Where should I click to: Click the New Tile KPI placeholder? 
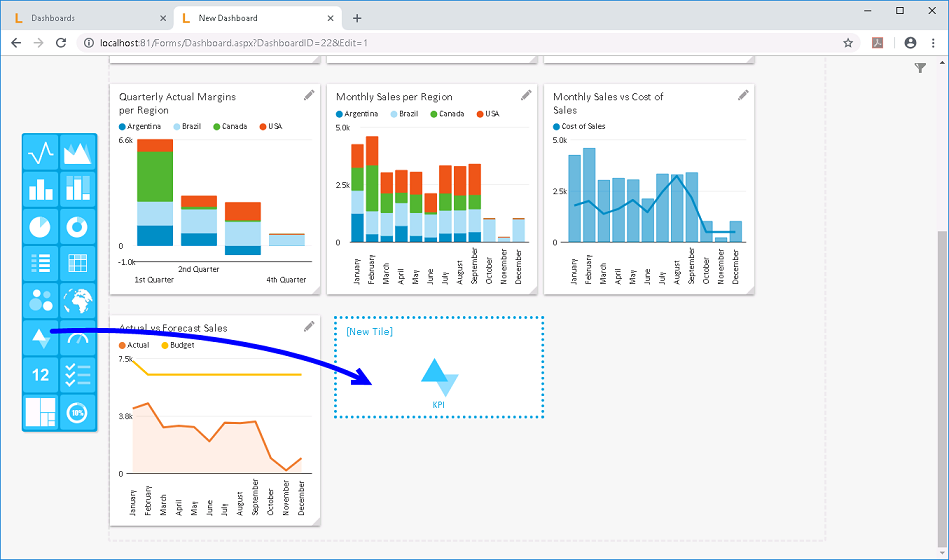439,368
